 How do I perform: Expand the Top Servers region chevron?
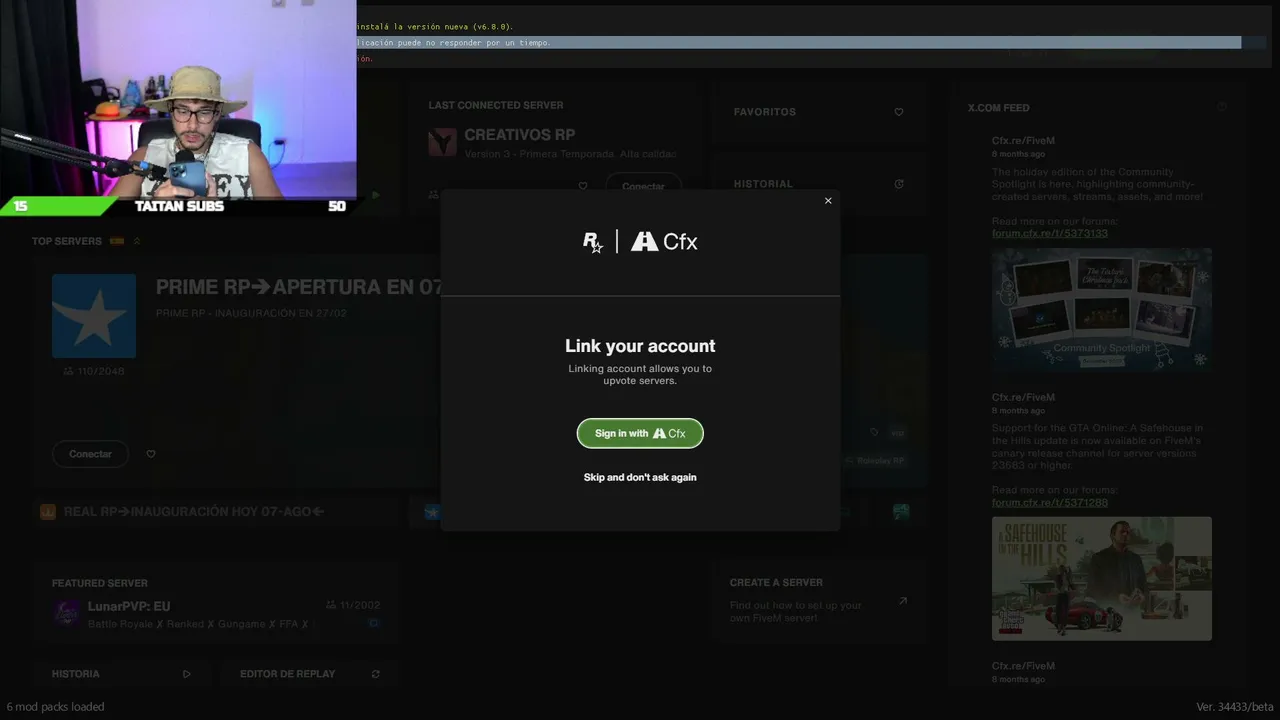137,241
